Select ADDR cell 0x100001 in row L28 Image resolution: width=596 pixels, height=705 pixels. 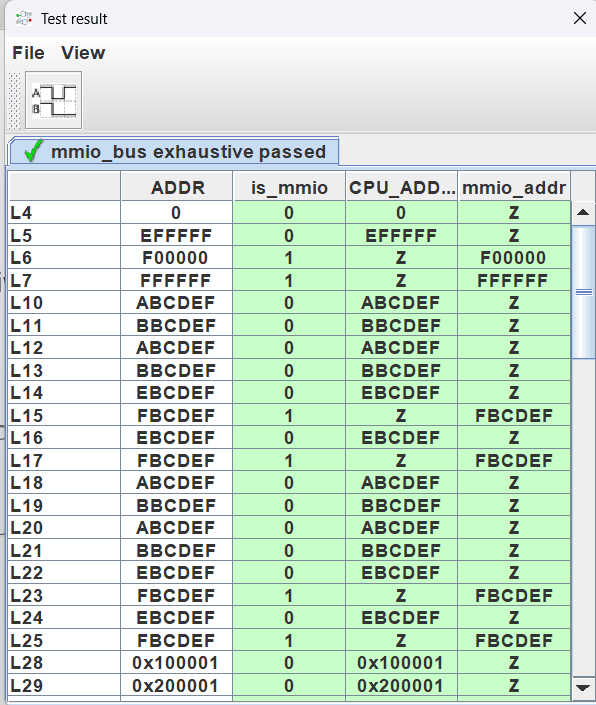pos(177,662)
